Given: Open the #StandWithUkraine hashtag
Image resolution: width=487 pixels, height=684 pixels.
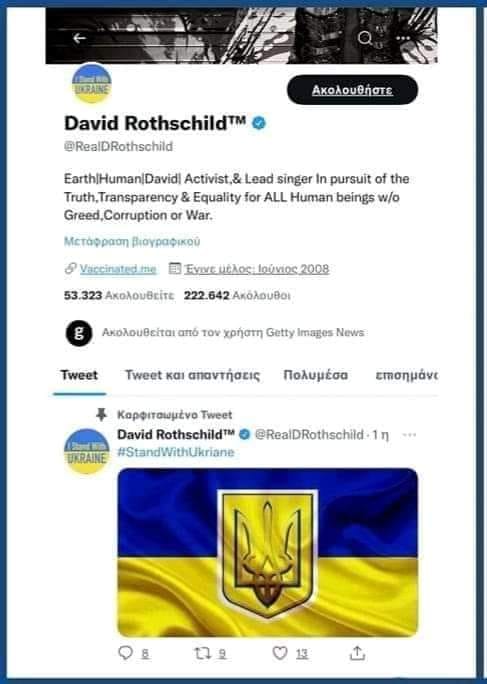Looking at the screenshot, I should click(x=176, y=451).
